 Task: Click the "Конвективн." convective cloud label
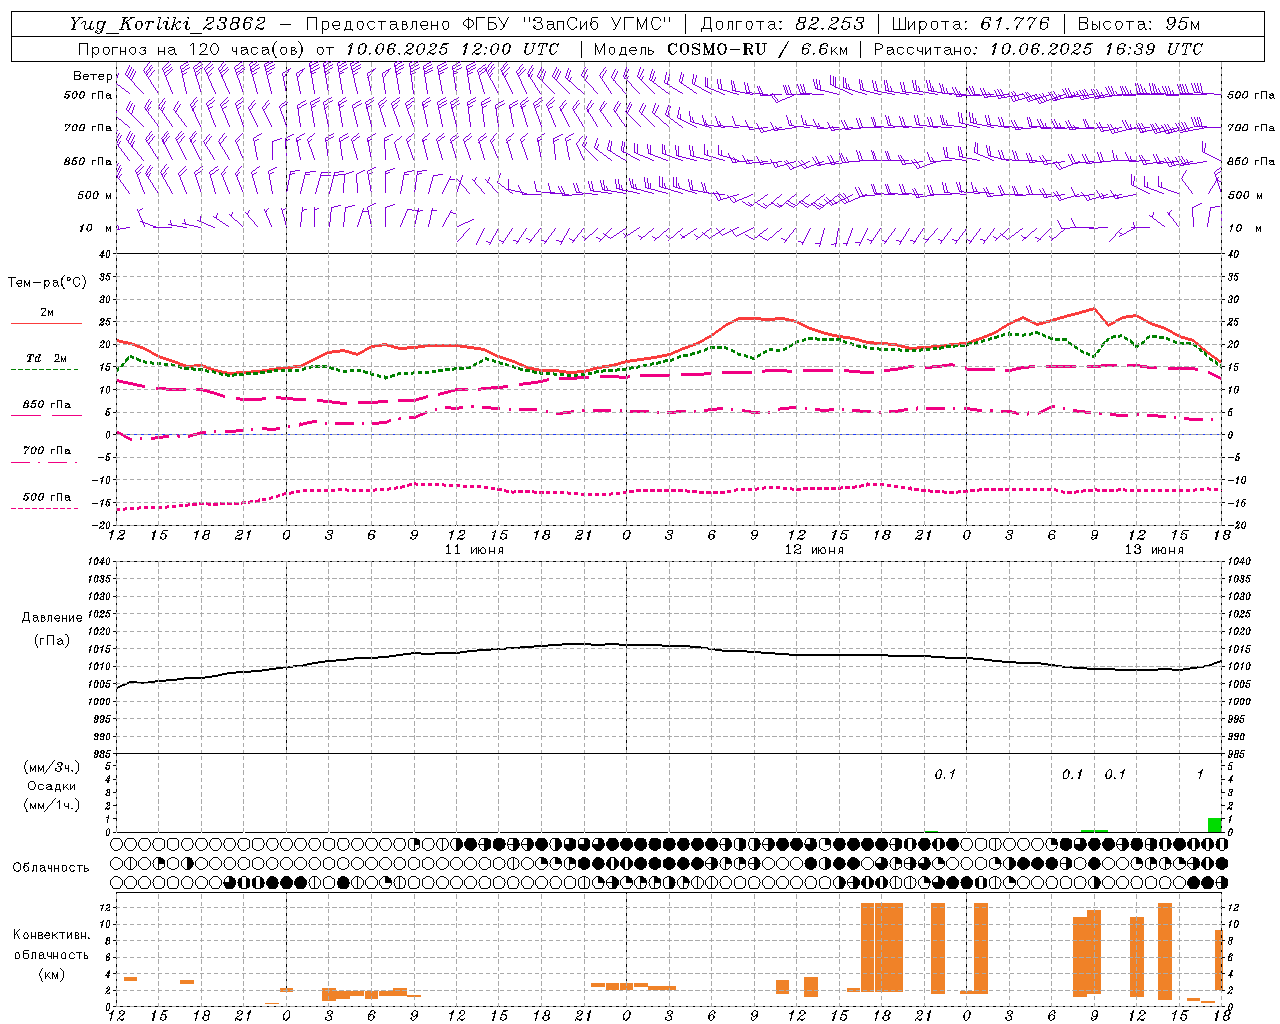click(52, 935)
